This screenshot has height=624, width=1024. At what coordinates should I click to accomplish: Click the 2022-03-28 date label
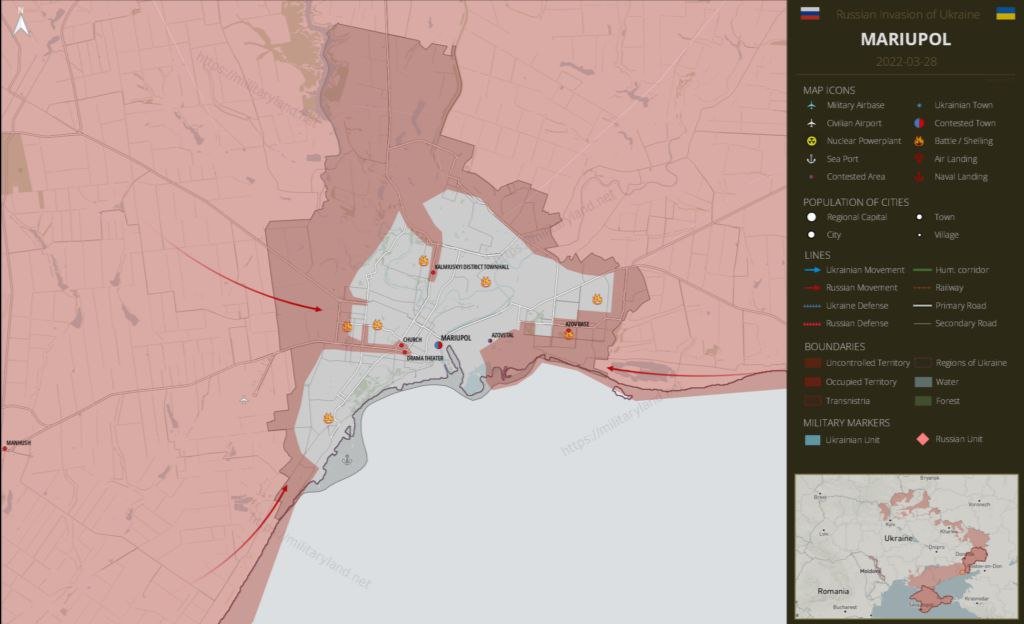pos(905,61)
